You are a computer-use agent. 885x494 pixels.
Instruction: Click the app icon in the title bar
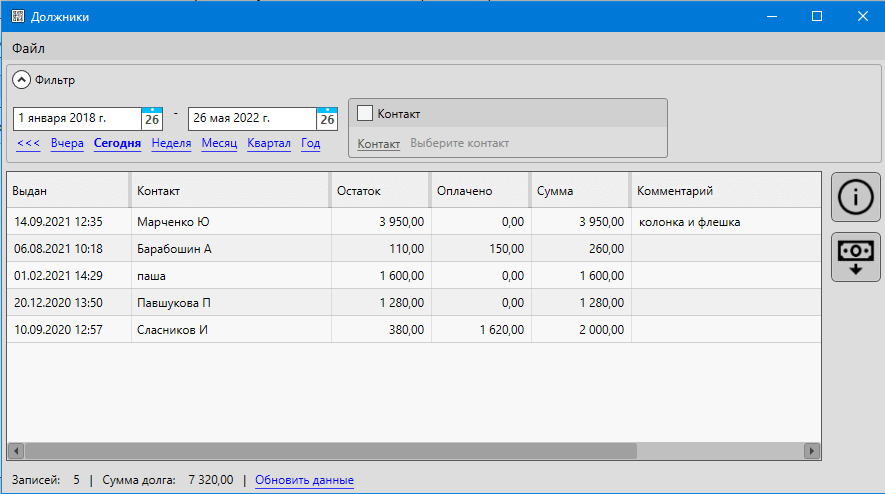(x=17, y=17)
